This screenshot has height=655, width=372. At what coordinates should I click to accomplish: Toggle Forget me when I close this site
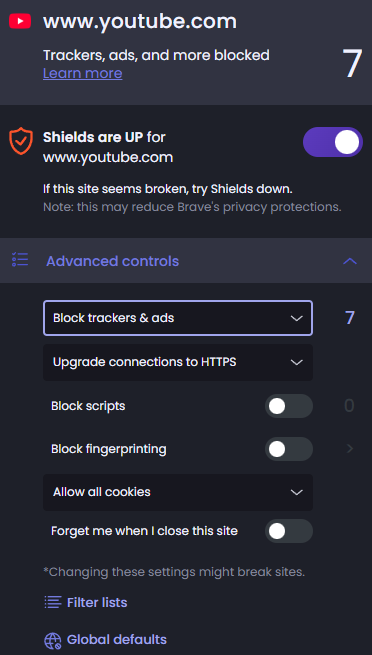click(288, 531)
